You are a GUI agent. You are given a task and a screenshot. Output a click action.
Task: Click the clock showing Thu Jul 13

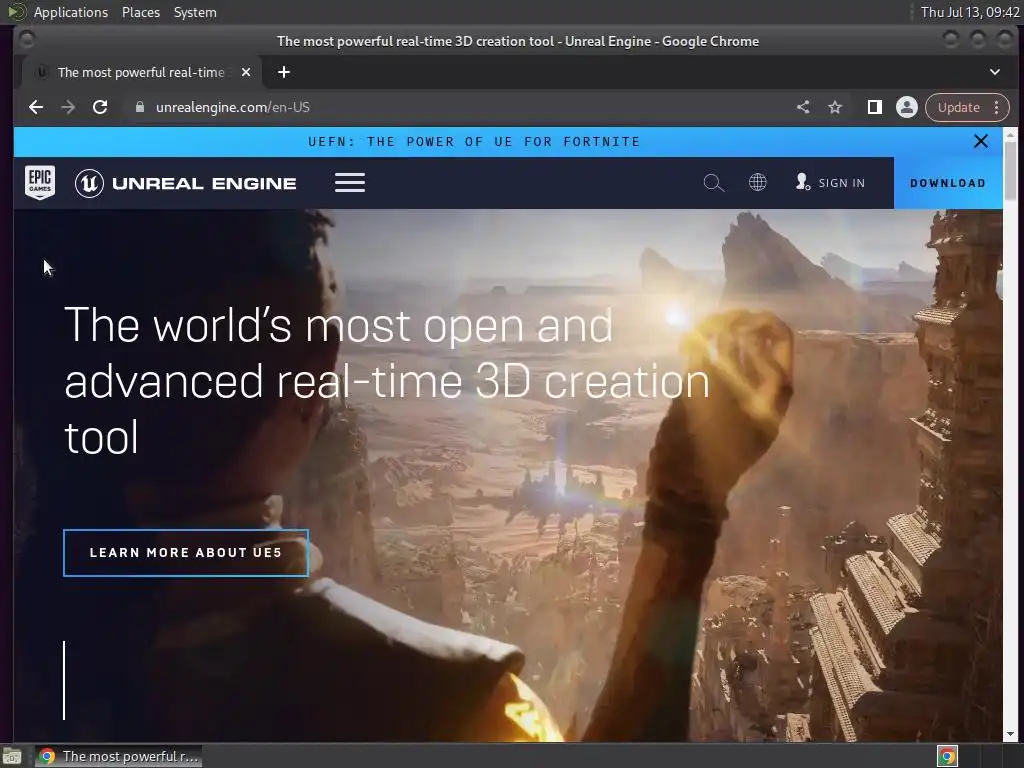(x=970, y=12)
